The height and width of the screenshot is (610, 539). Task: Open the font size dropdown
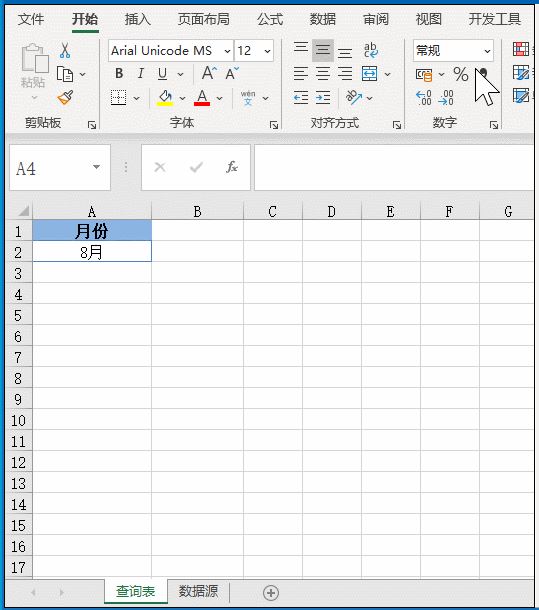pyautogui.click(x=267, y=51)
